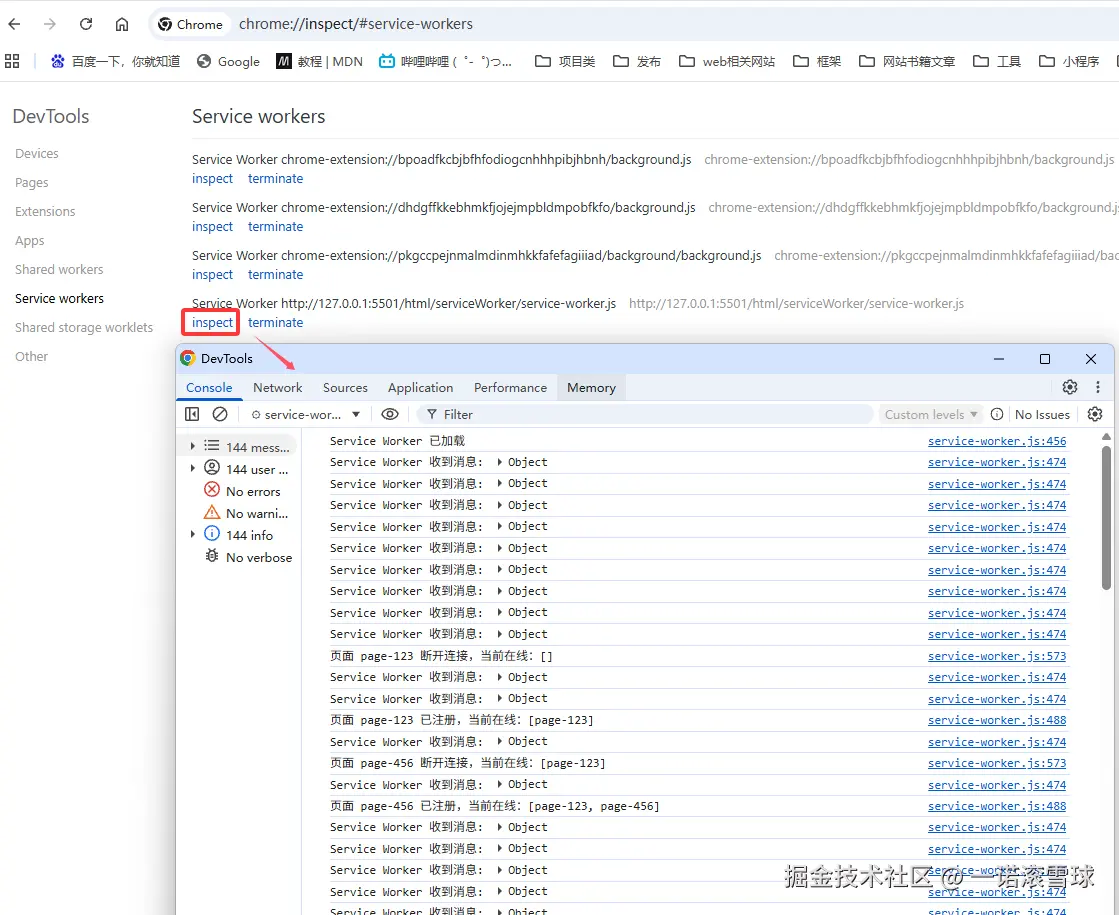Toggle the live expression eye icon
Viewport: 1119px width, 915px height.
point(390,414)
